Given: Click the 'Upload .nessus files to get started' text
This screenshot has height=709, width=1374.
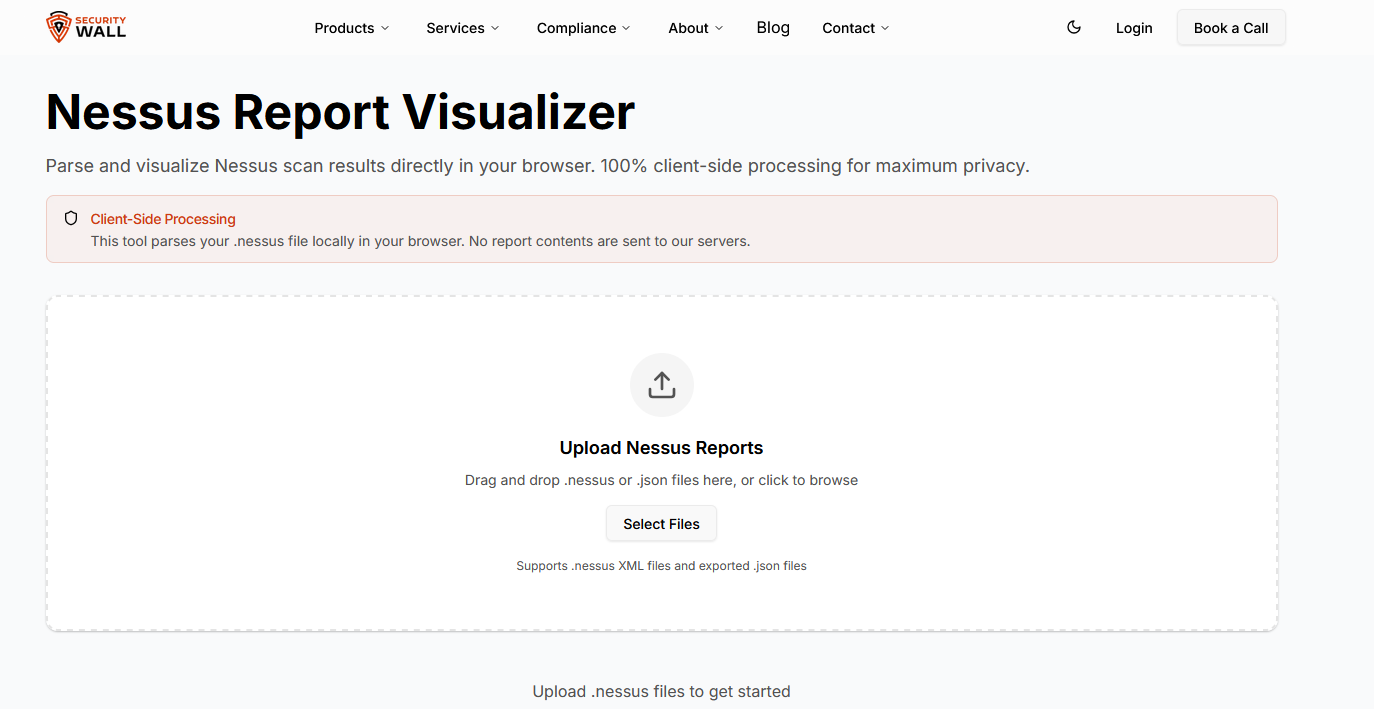Looking at the screenshot, I should coord(661,691).
